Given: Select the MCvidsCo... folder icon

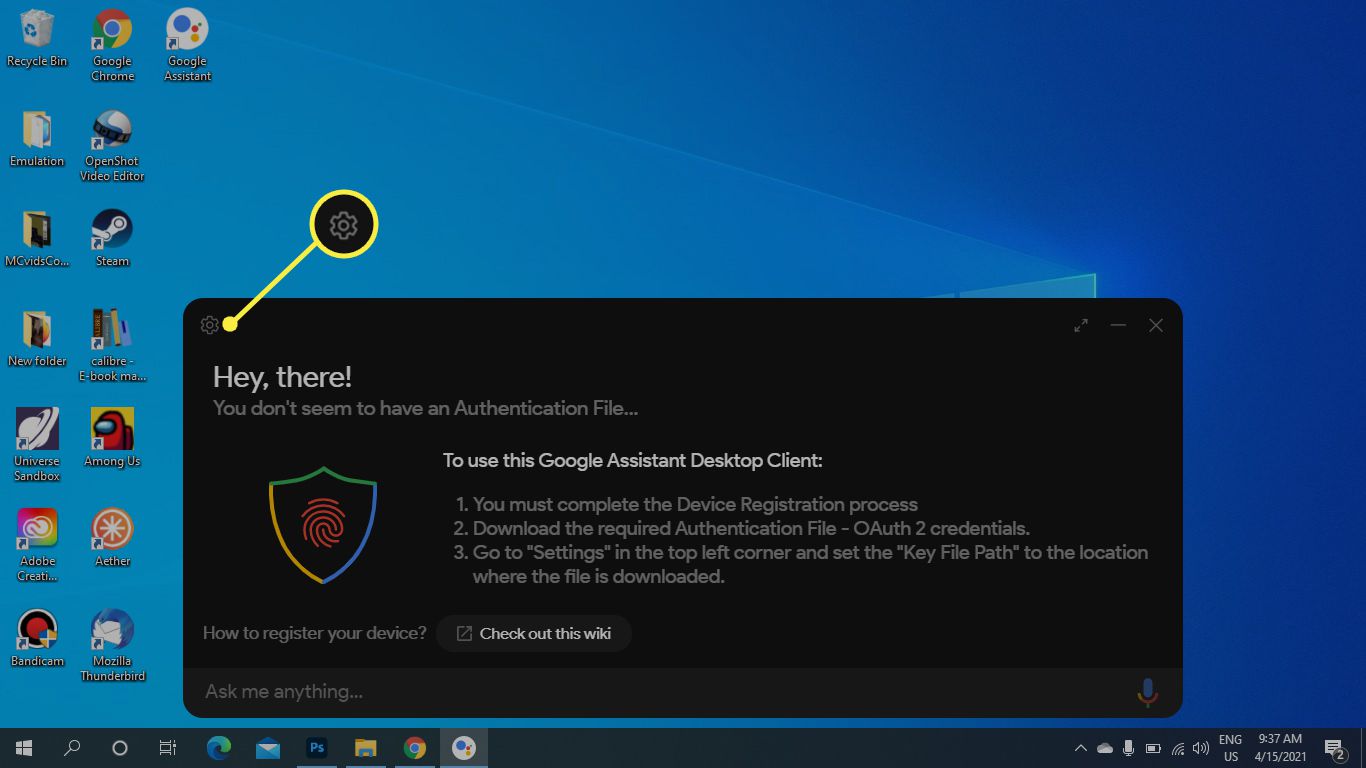Looking at the screenshot, I should pos(37,239).
